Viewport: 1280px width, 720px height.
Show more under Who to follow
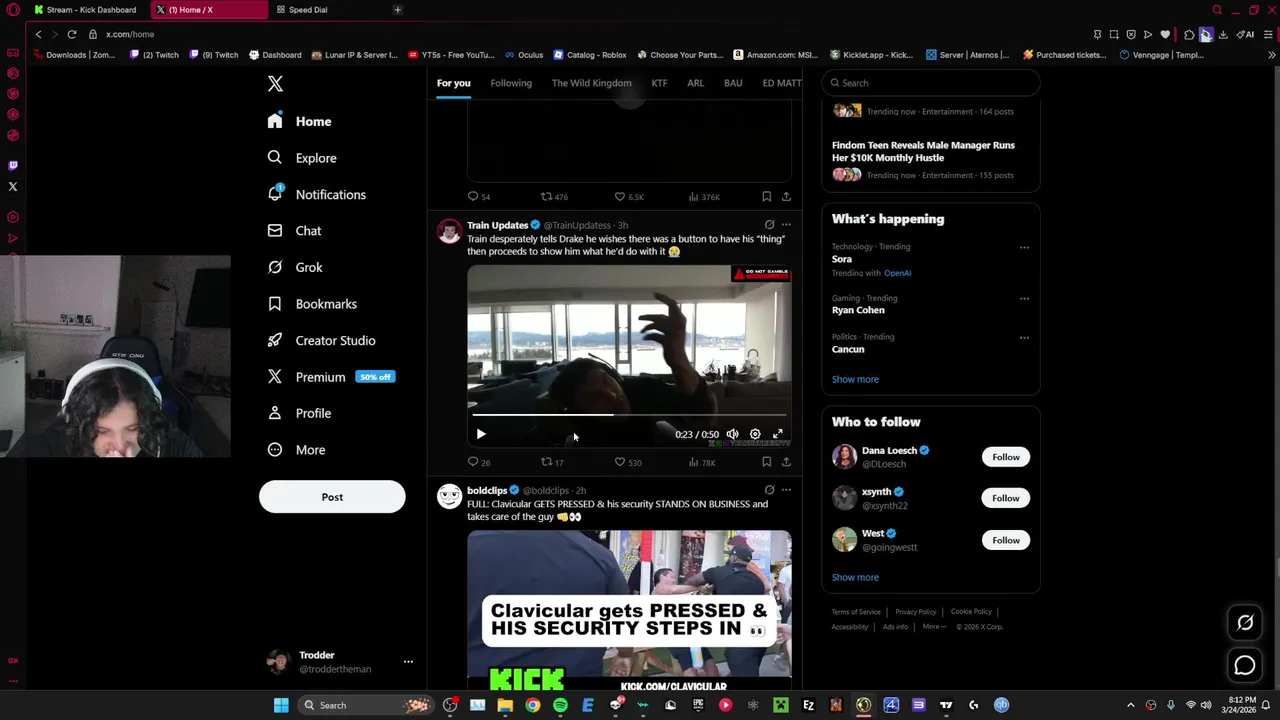click(x=855, y=577)
